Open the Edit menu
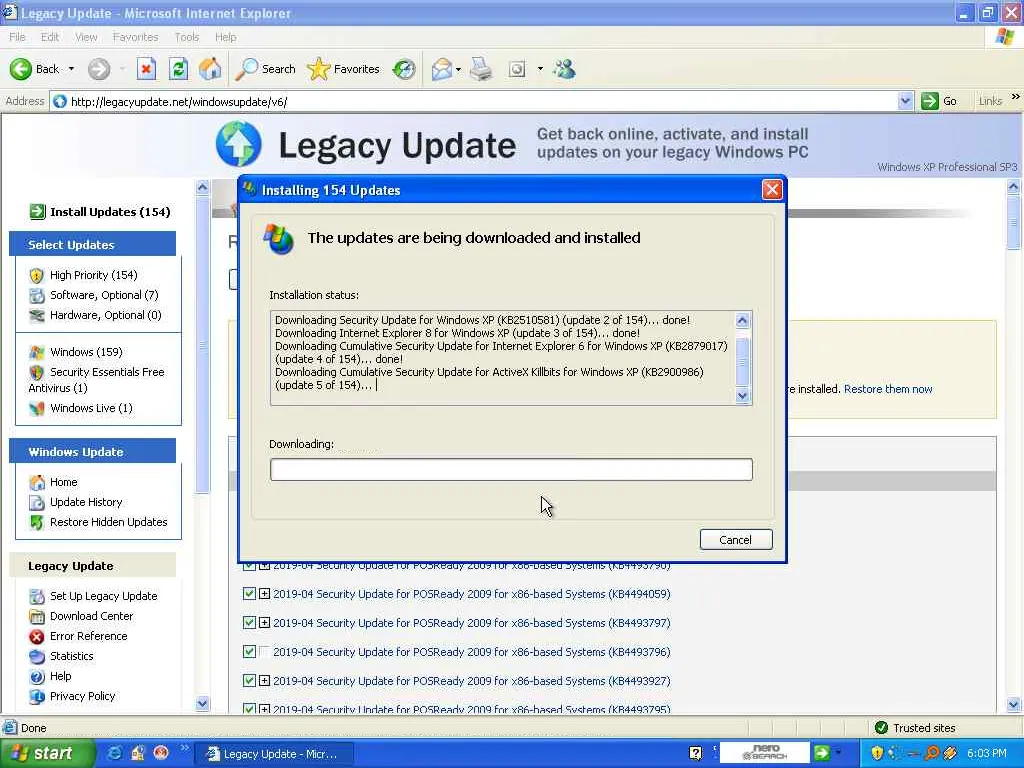This screenshot has height=768, width=1024. (50, 37)
